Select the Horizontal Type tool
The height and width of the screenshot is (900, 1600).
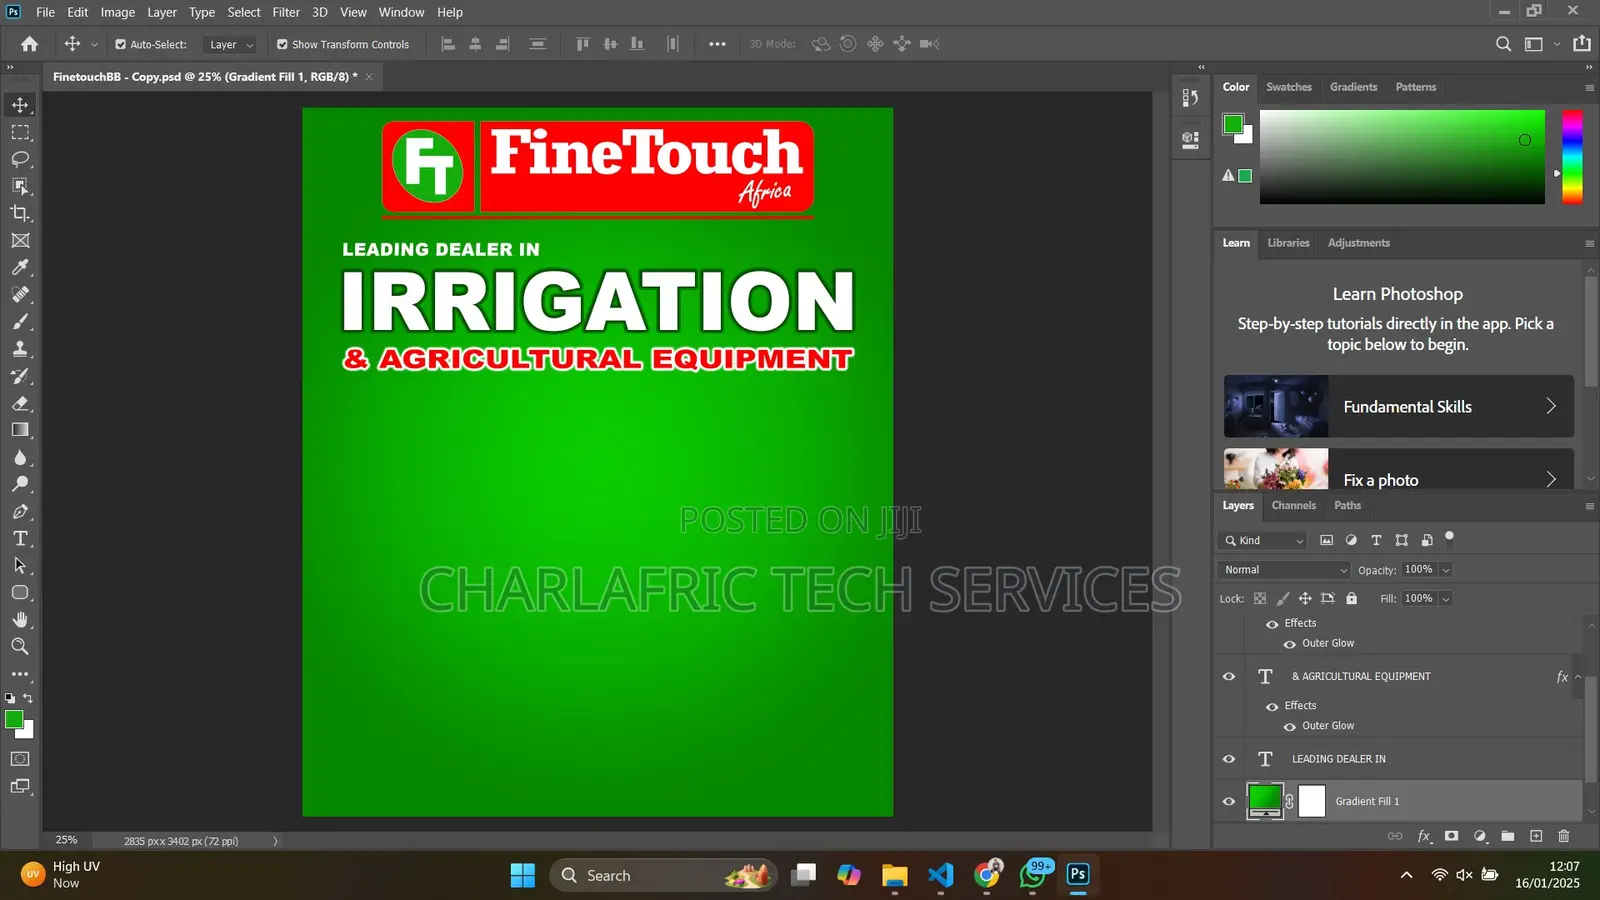click(20, 538)
